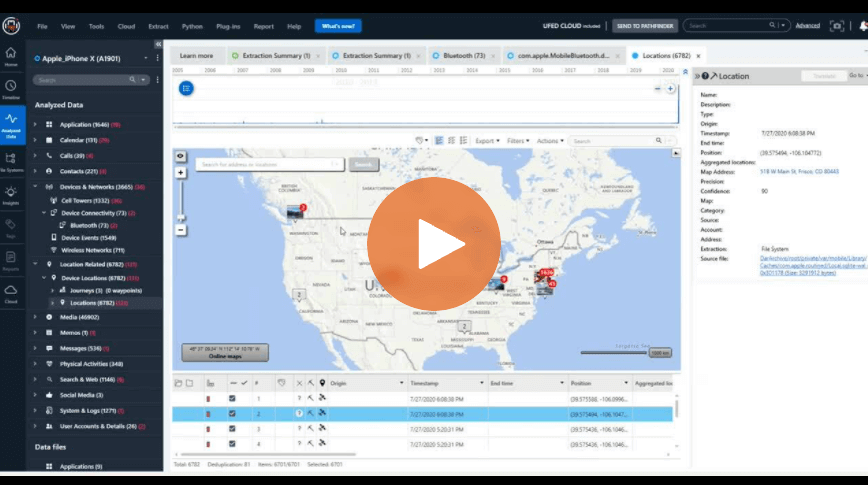Open the Timeline sidebar section
This screenshot has height=485, width=868.
pos(11,90)
